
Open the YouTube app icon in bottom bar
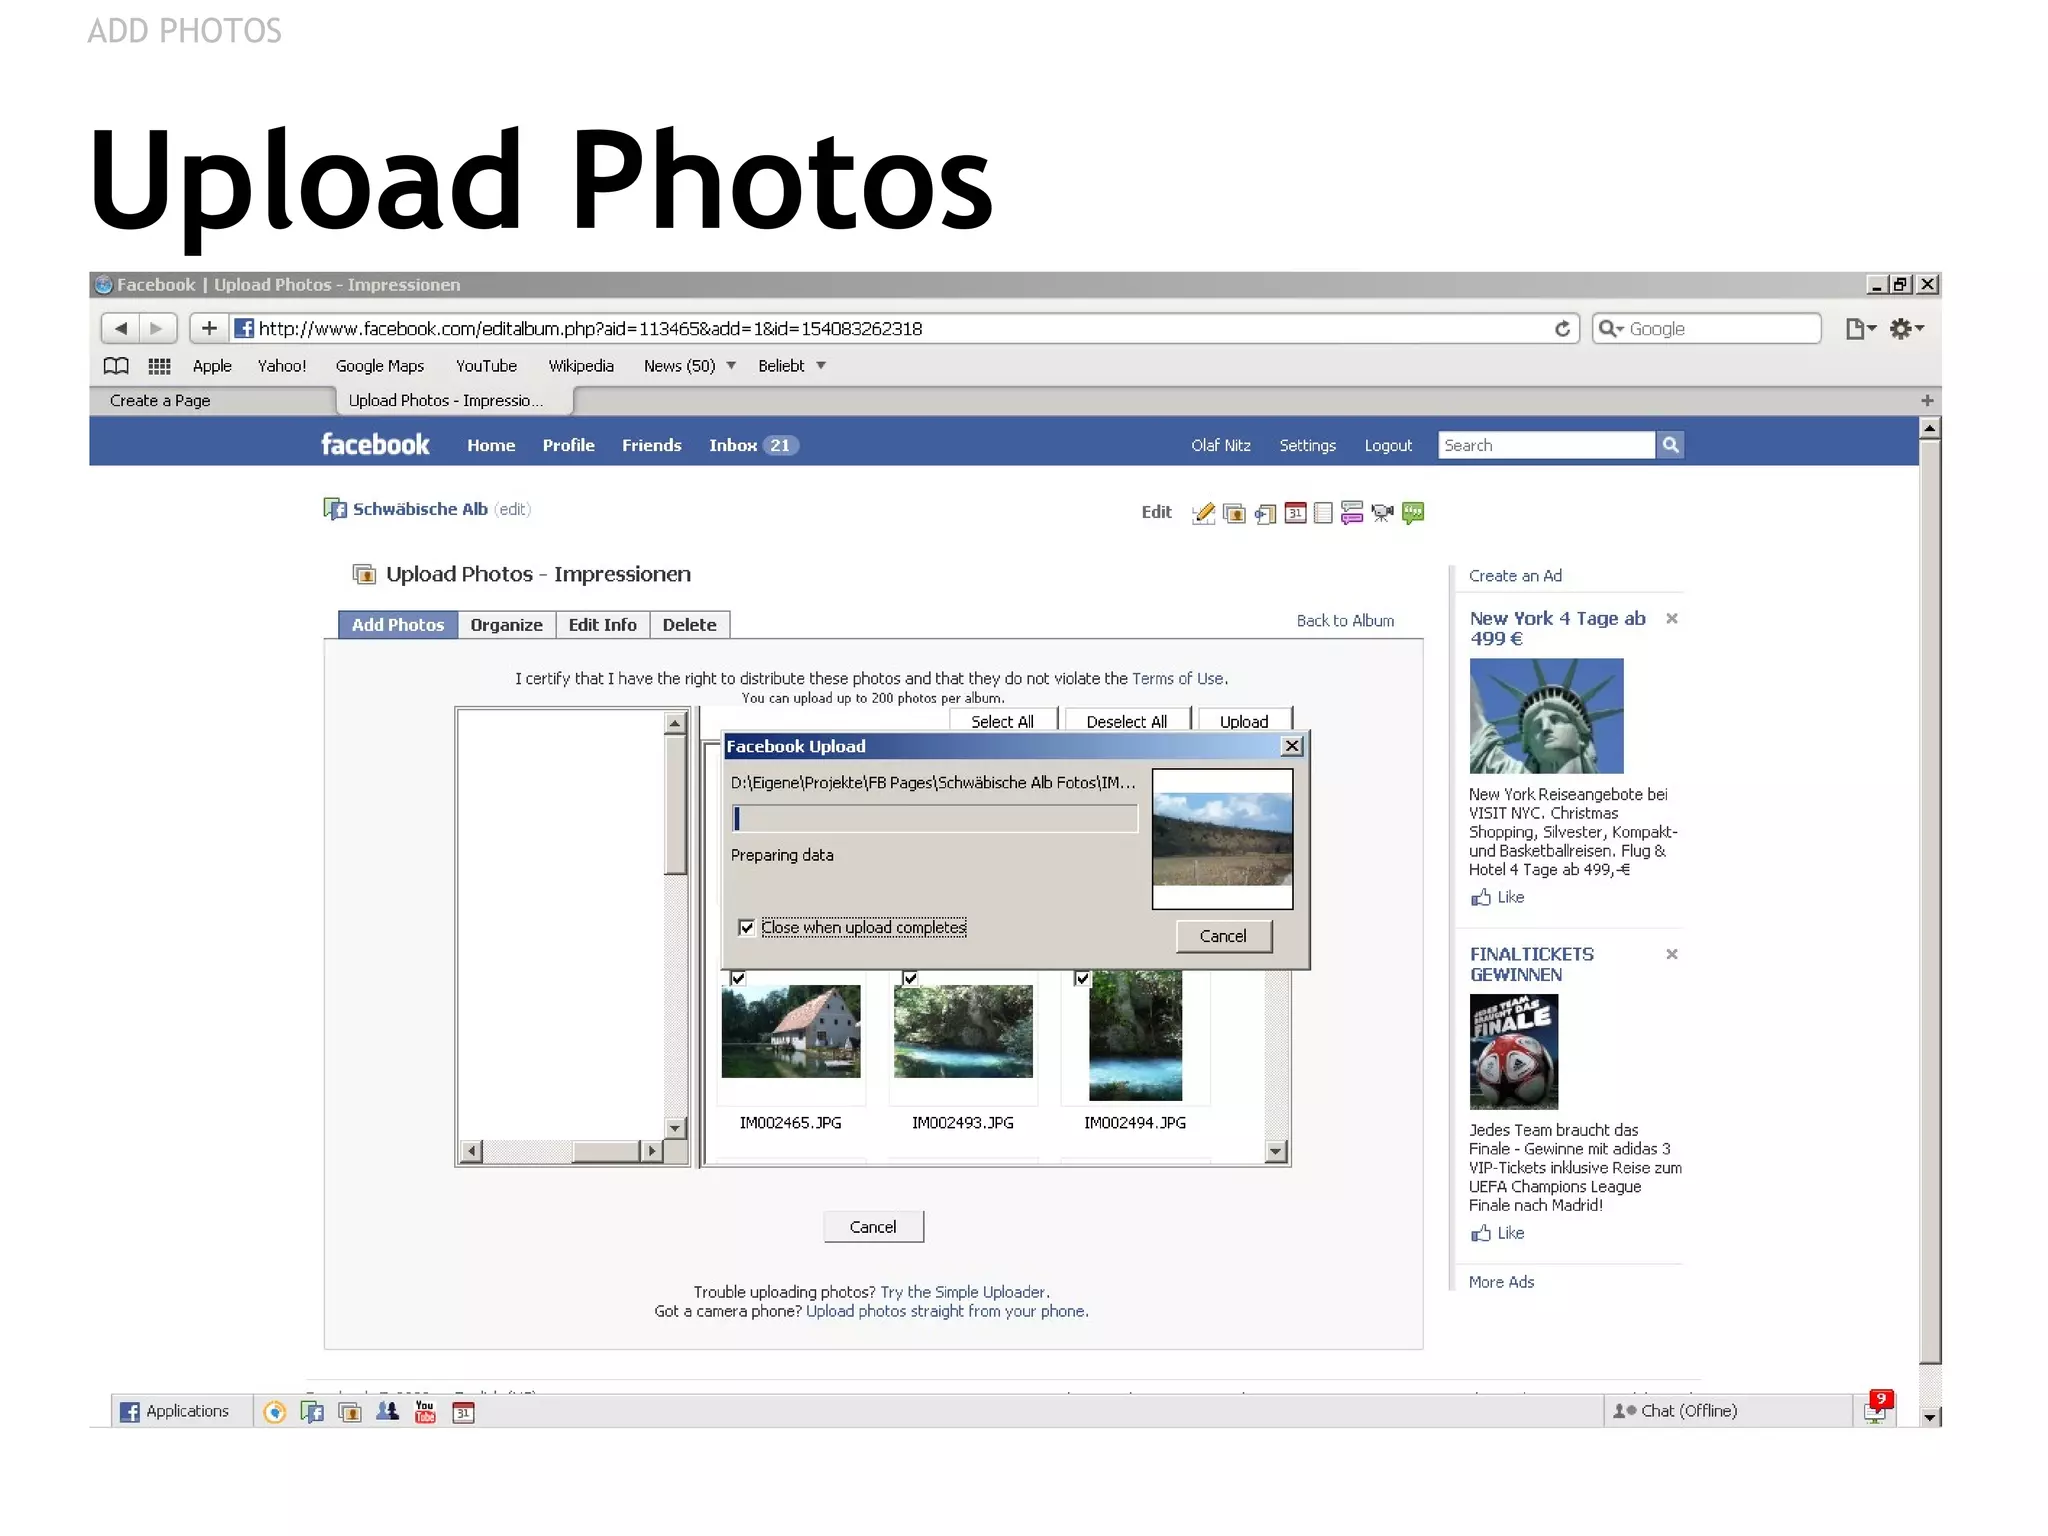tap(425, 1411)
